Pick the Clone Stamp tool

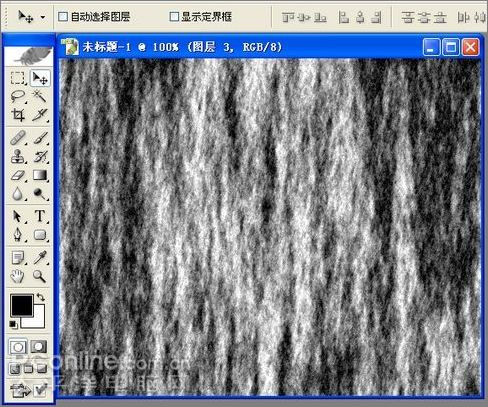[x=17, y=156]
